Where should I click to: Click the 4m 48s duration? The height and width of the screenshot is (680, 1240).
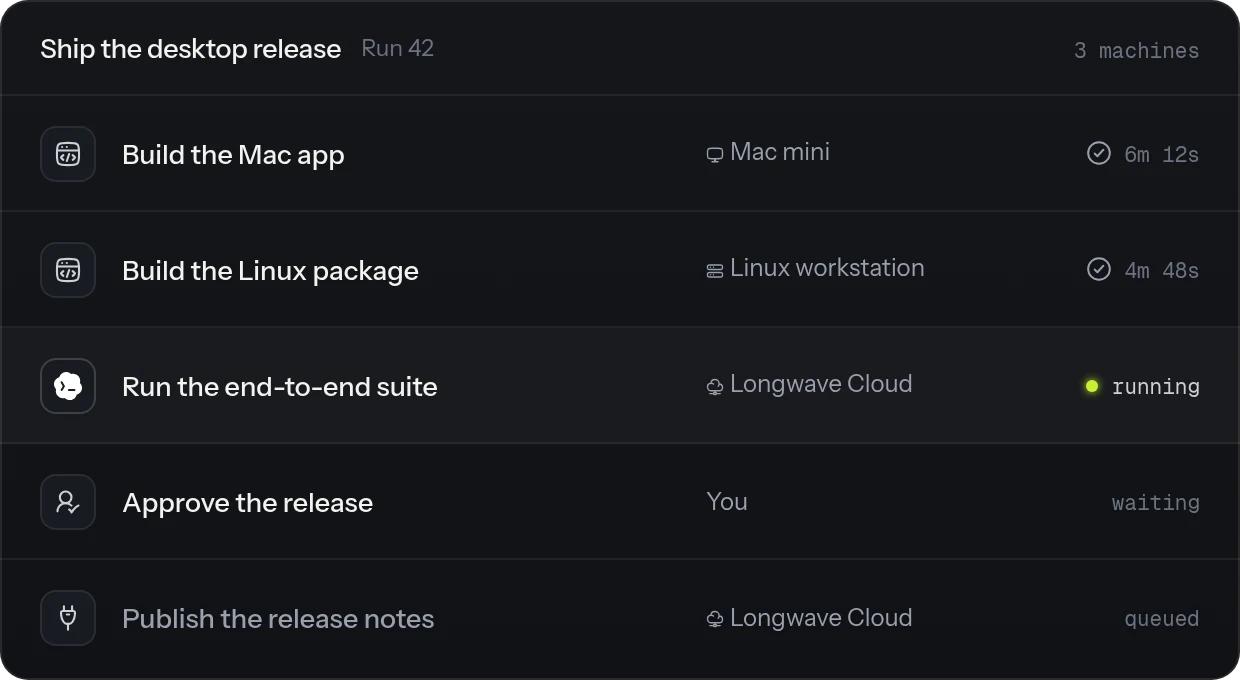coord(1161,270)
